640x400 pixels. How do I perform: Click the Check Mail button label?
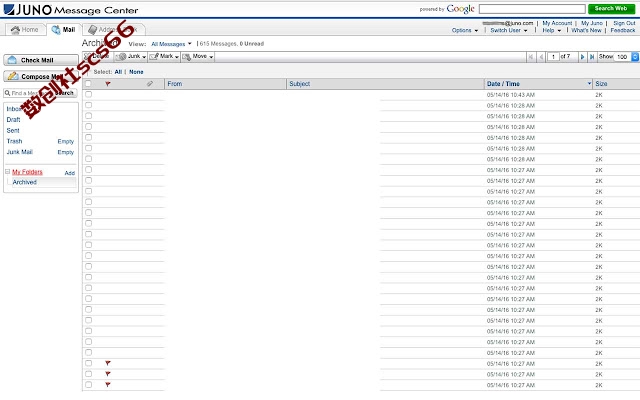(x=37, y=60)
